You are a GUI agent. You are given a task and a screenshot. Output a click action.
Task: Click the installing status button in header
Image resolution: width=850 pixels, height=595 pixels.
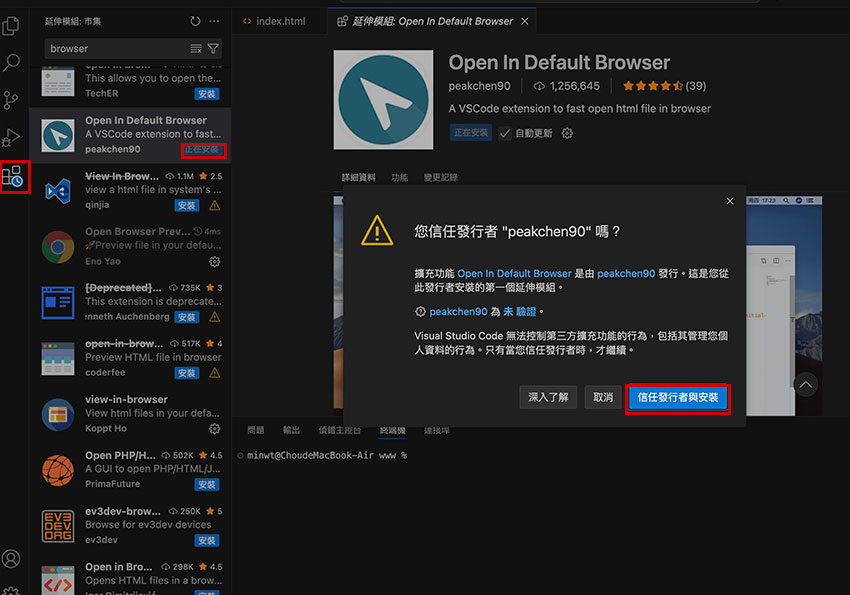click(471, 133)
